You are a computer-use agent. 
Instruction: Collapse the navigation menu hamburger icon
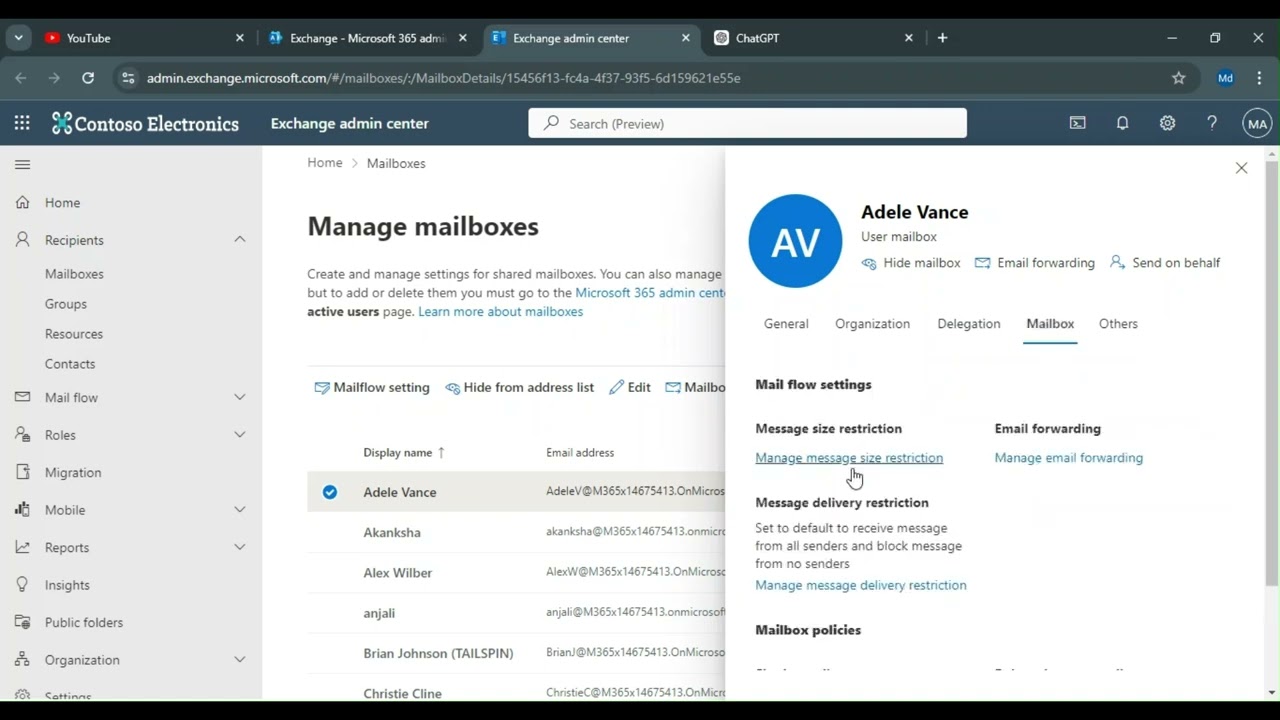coord(23,165)
